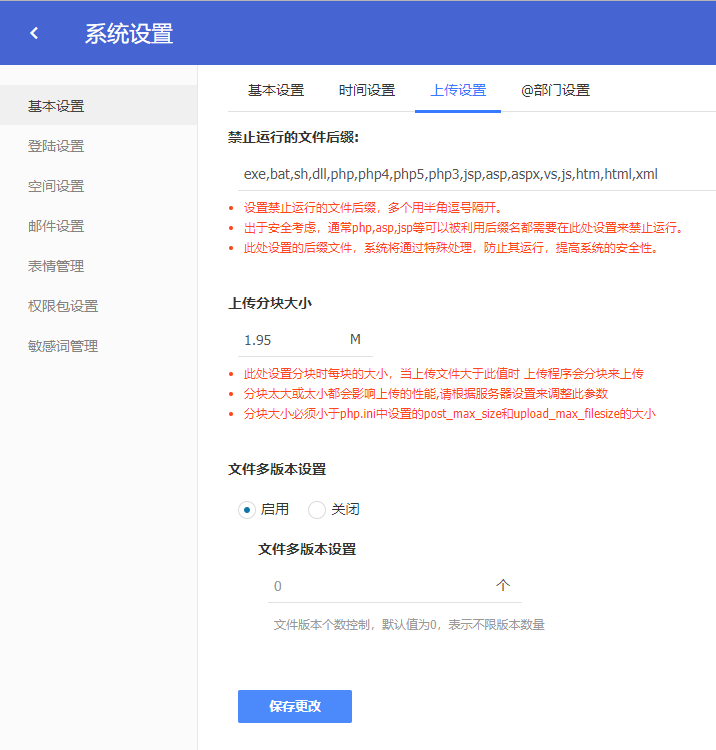Open 基本设置 in the sidebar
The image size is (716, 750).
[x=56, y=106]
